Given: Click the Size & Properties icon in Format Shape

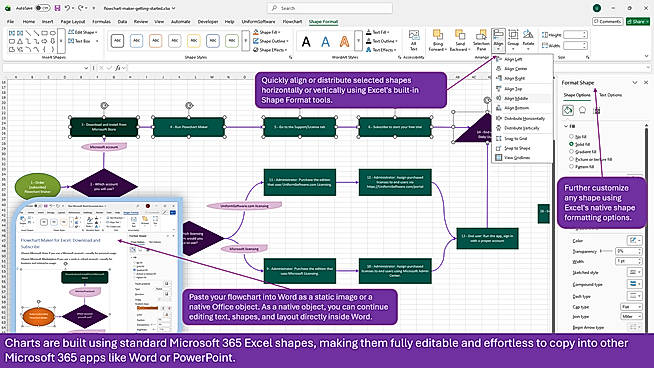Looking at the screenshot, I should (x=597, y=111).
